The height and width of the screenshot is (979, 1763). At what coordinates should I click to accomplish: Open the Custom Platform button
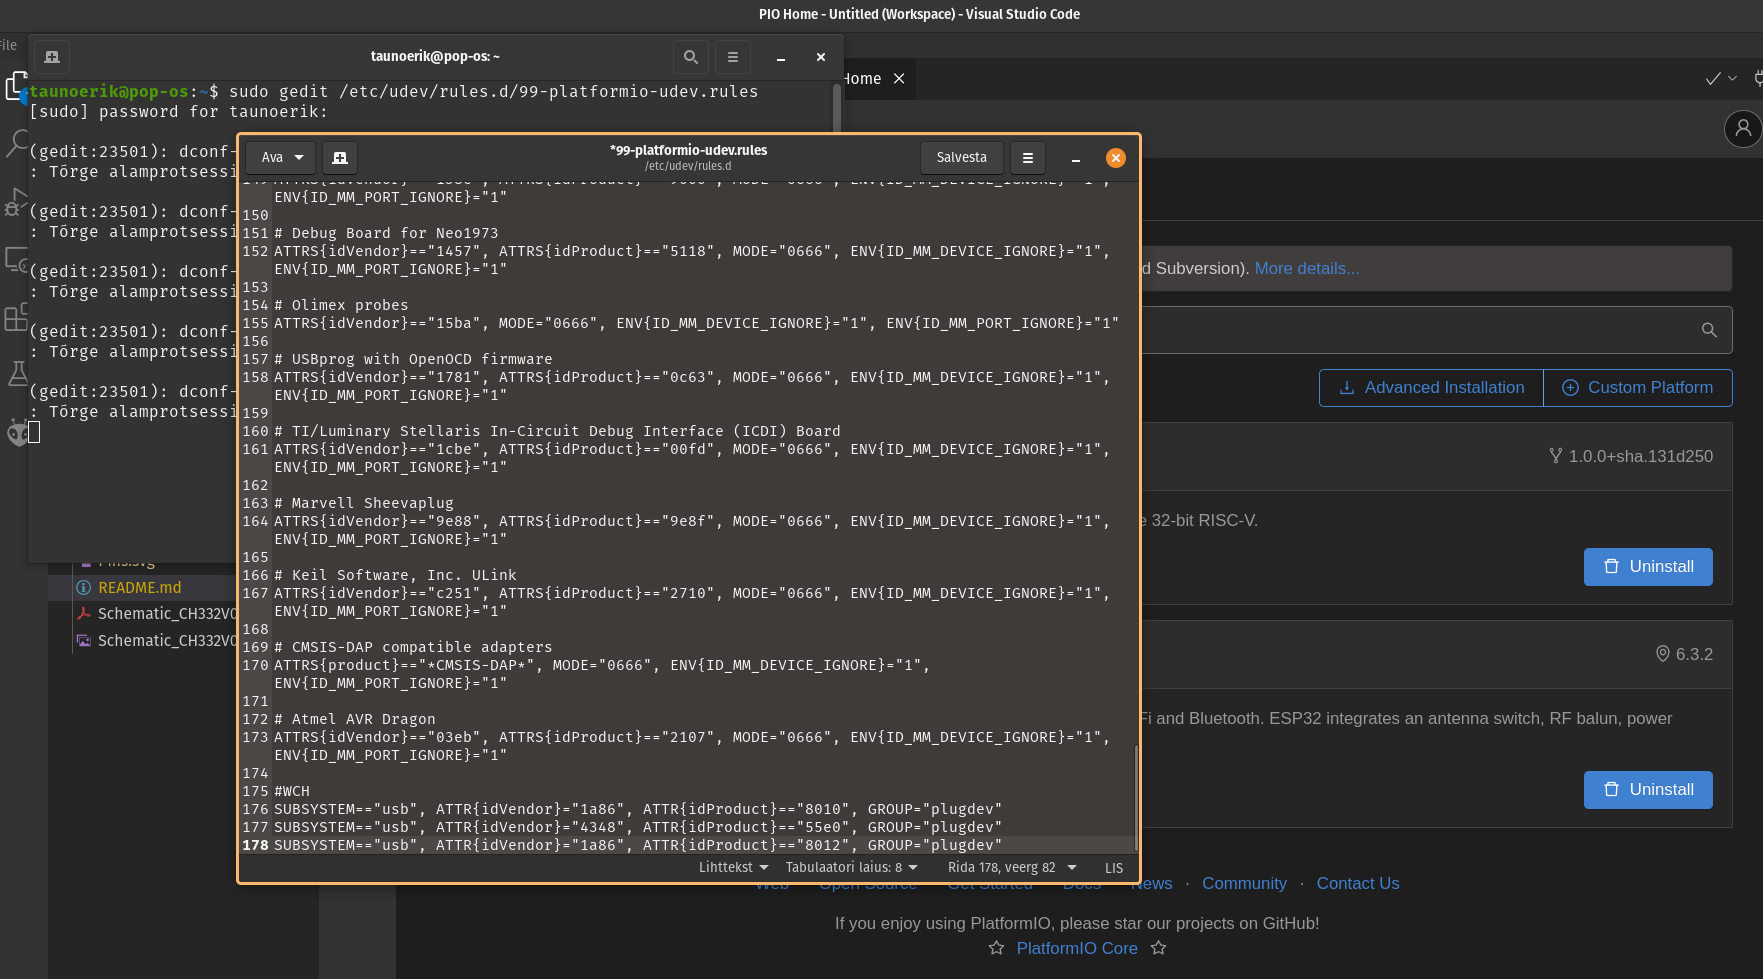tap(1637, 388)
